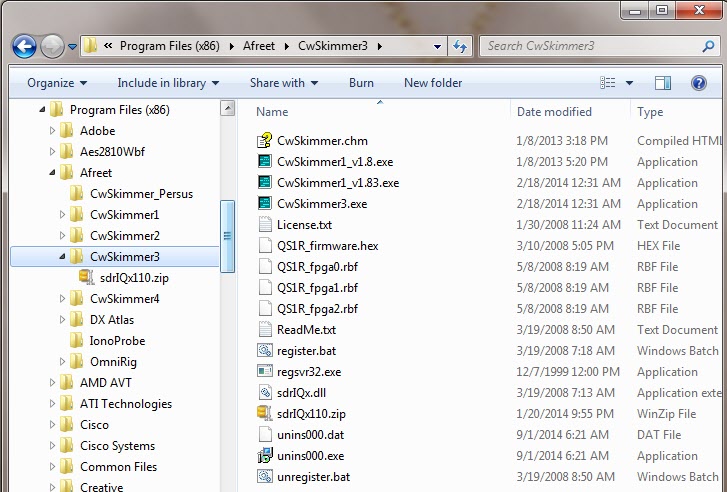727x492 pixels.
Task: Select the CwSkimmer3.exe application icon
Action: (x=265, y=203)
